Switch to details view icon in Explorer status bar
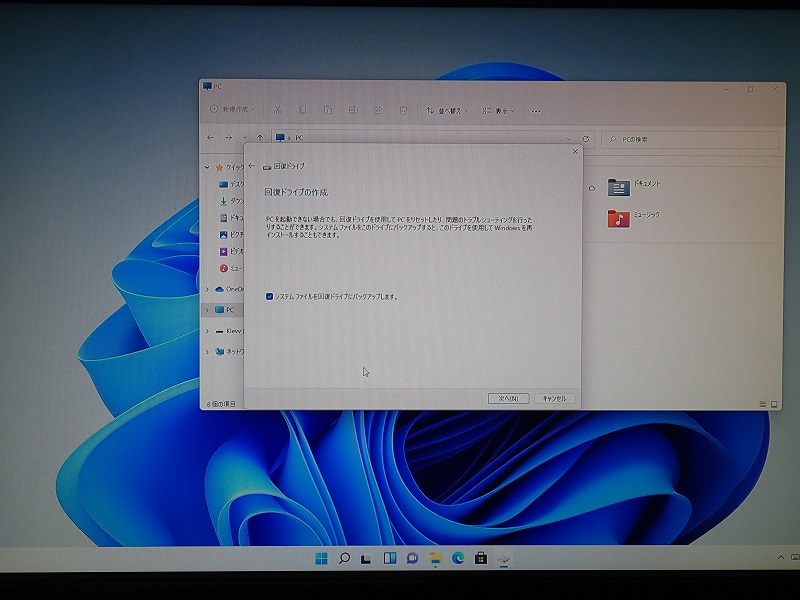Image resolution: width=800 pixels, height=600 pixels. point(763,404)
